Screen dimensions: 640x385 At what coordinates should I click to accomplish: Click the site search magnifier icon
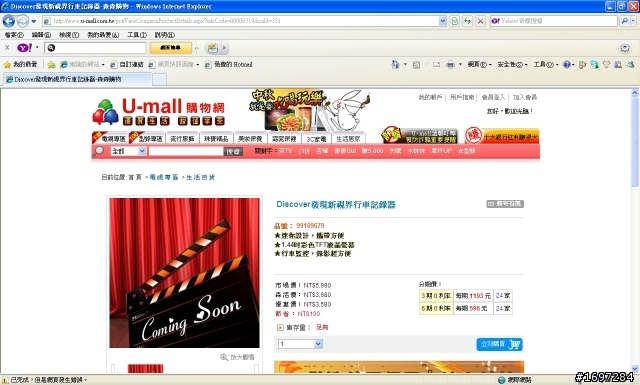click(x=99, y=151)
